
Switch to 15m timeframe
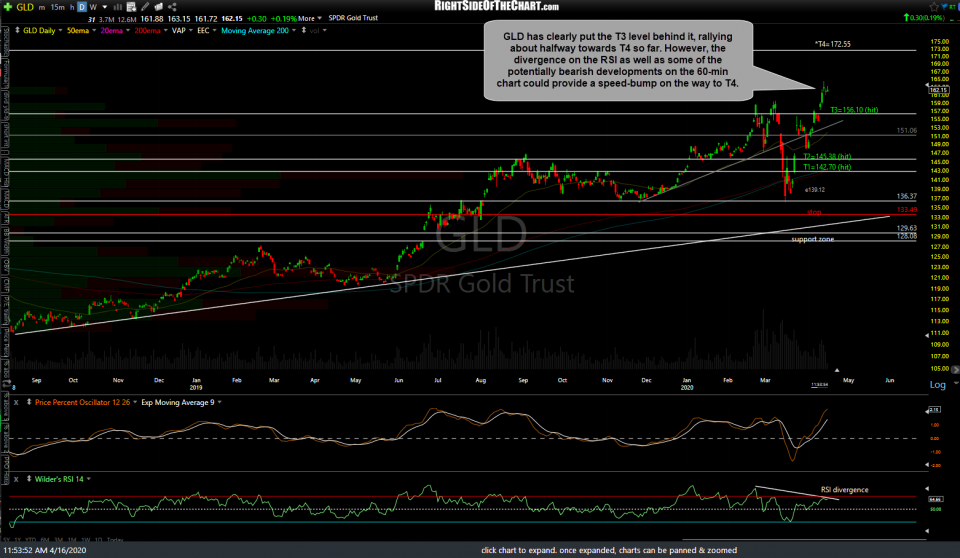[58, 7]
